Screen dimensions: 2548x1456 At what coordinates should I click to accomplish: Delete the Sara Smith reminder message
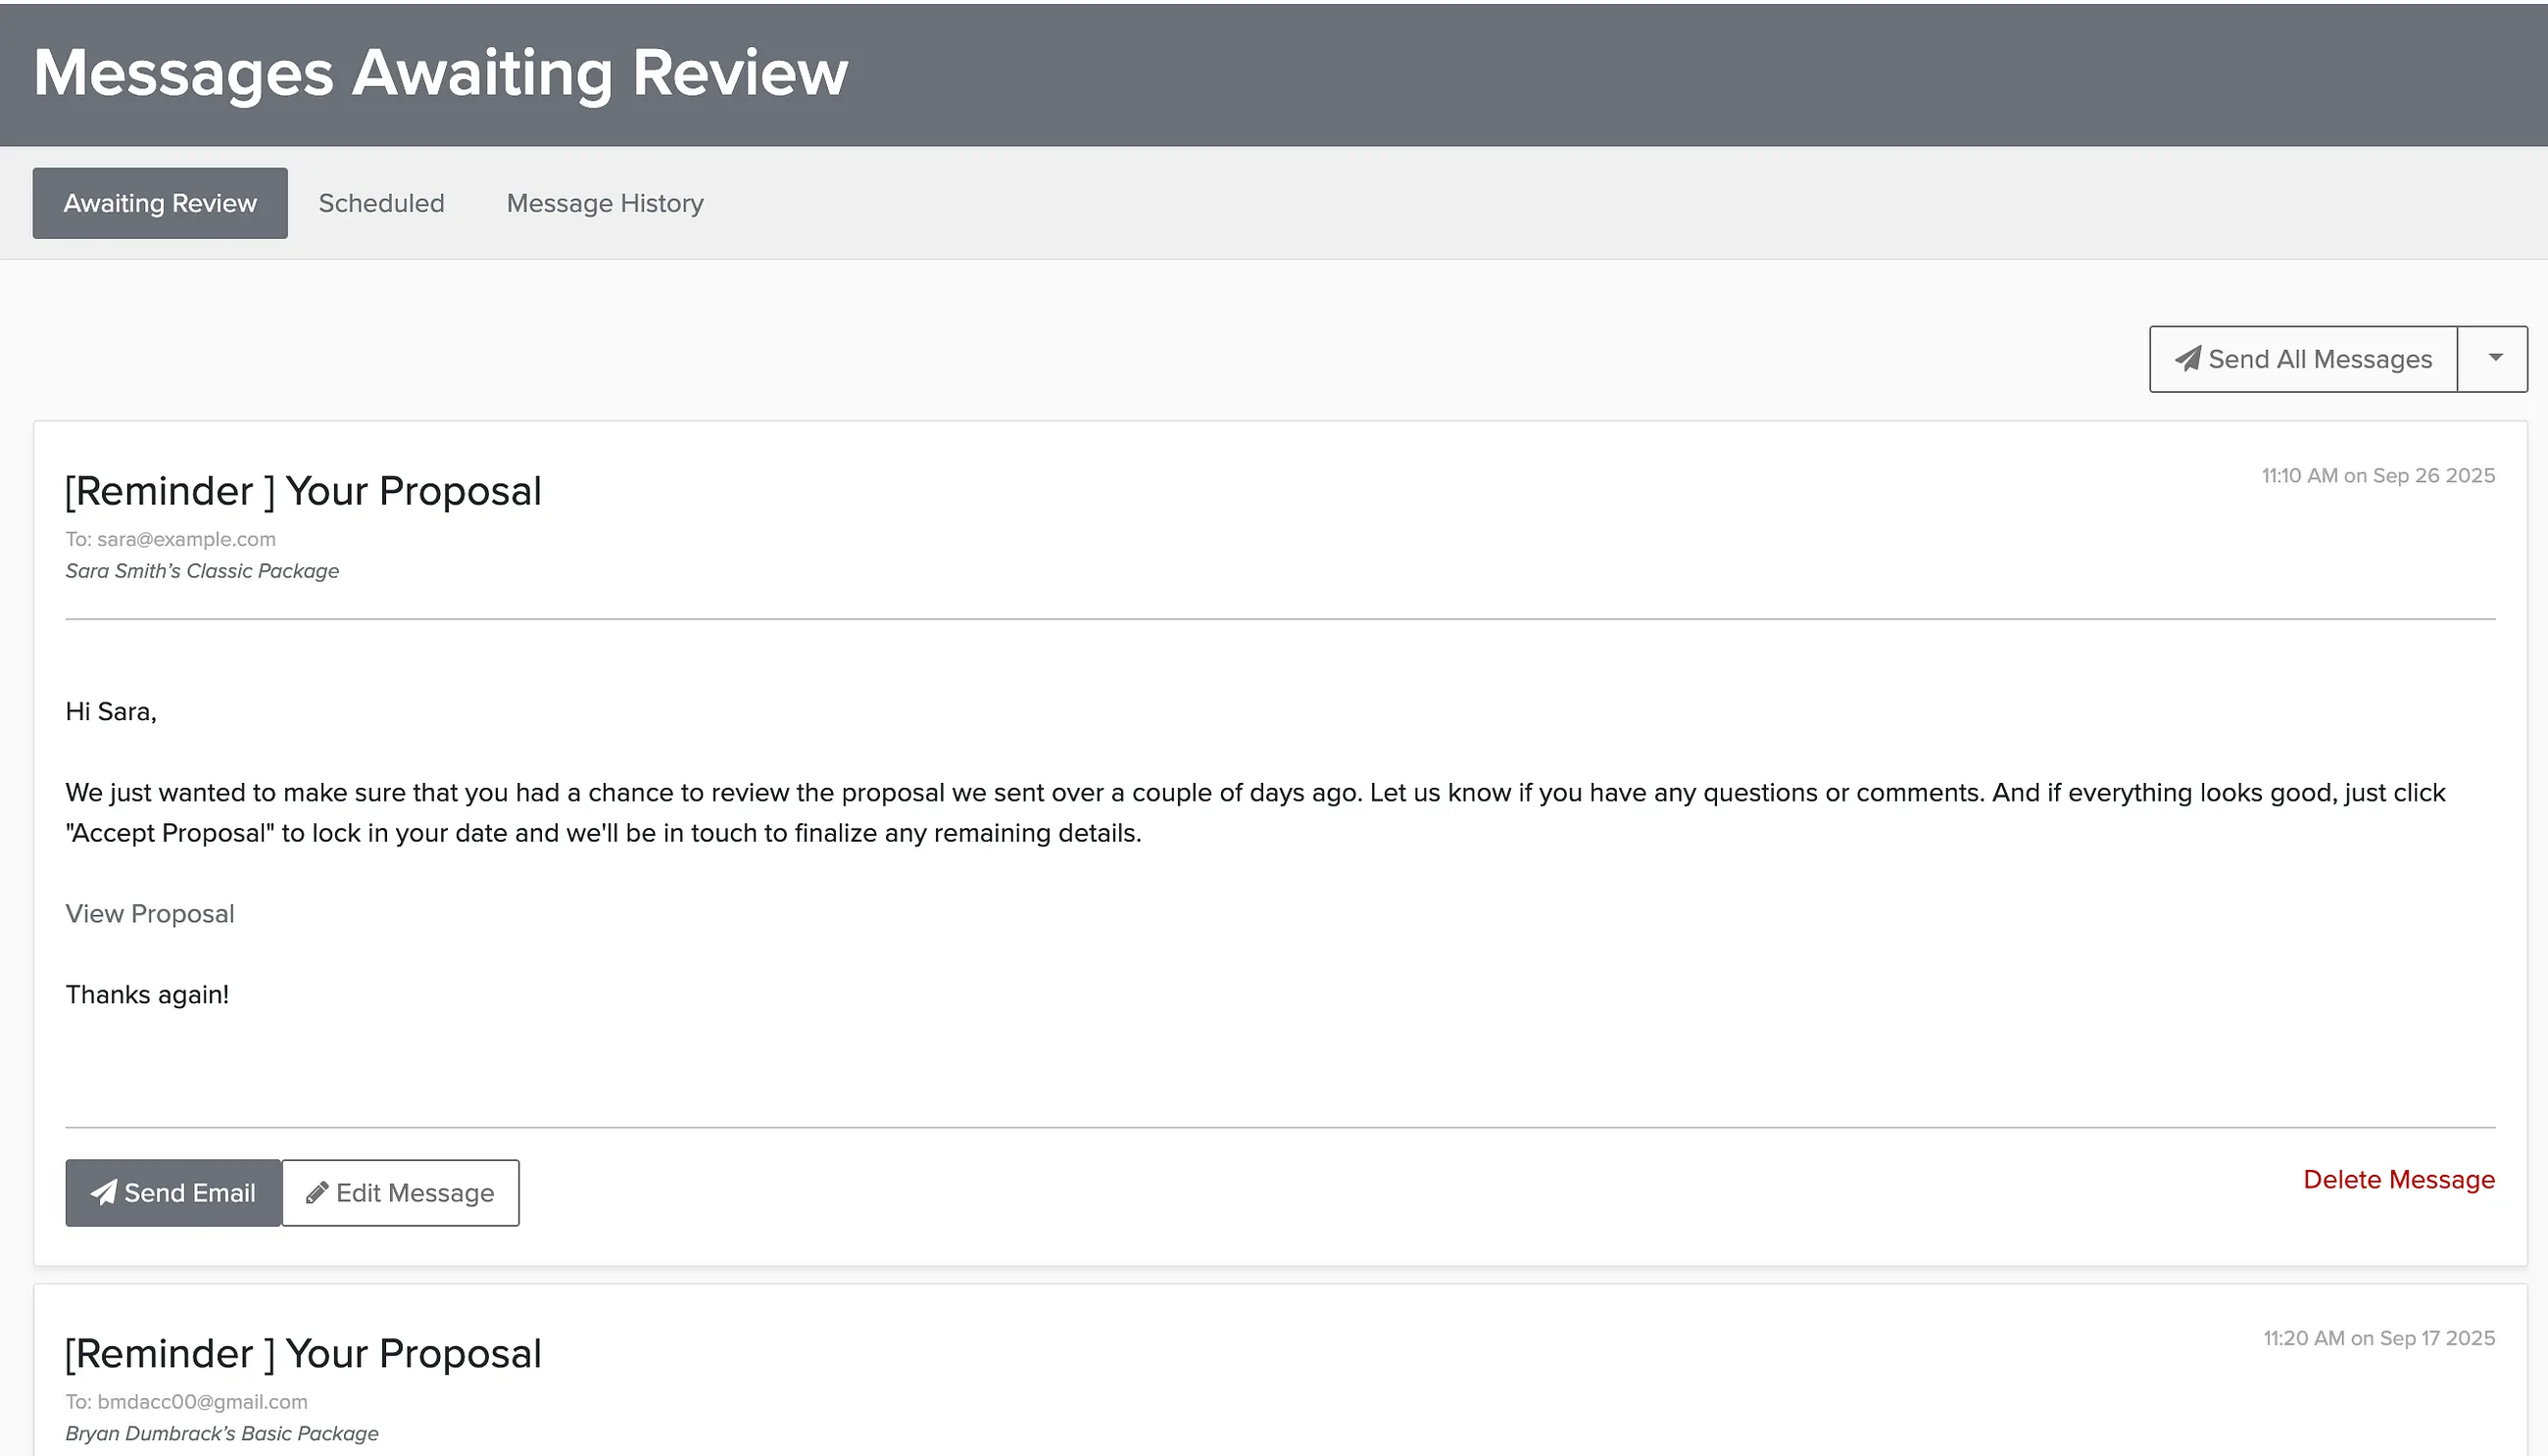tap(2399, 1179)
